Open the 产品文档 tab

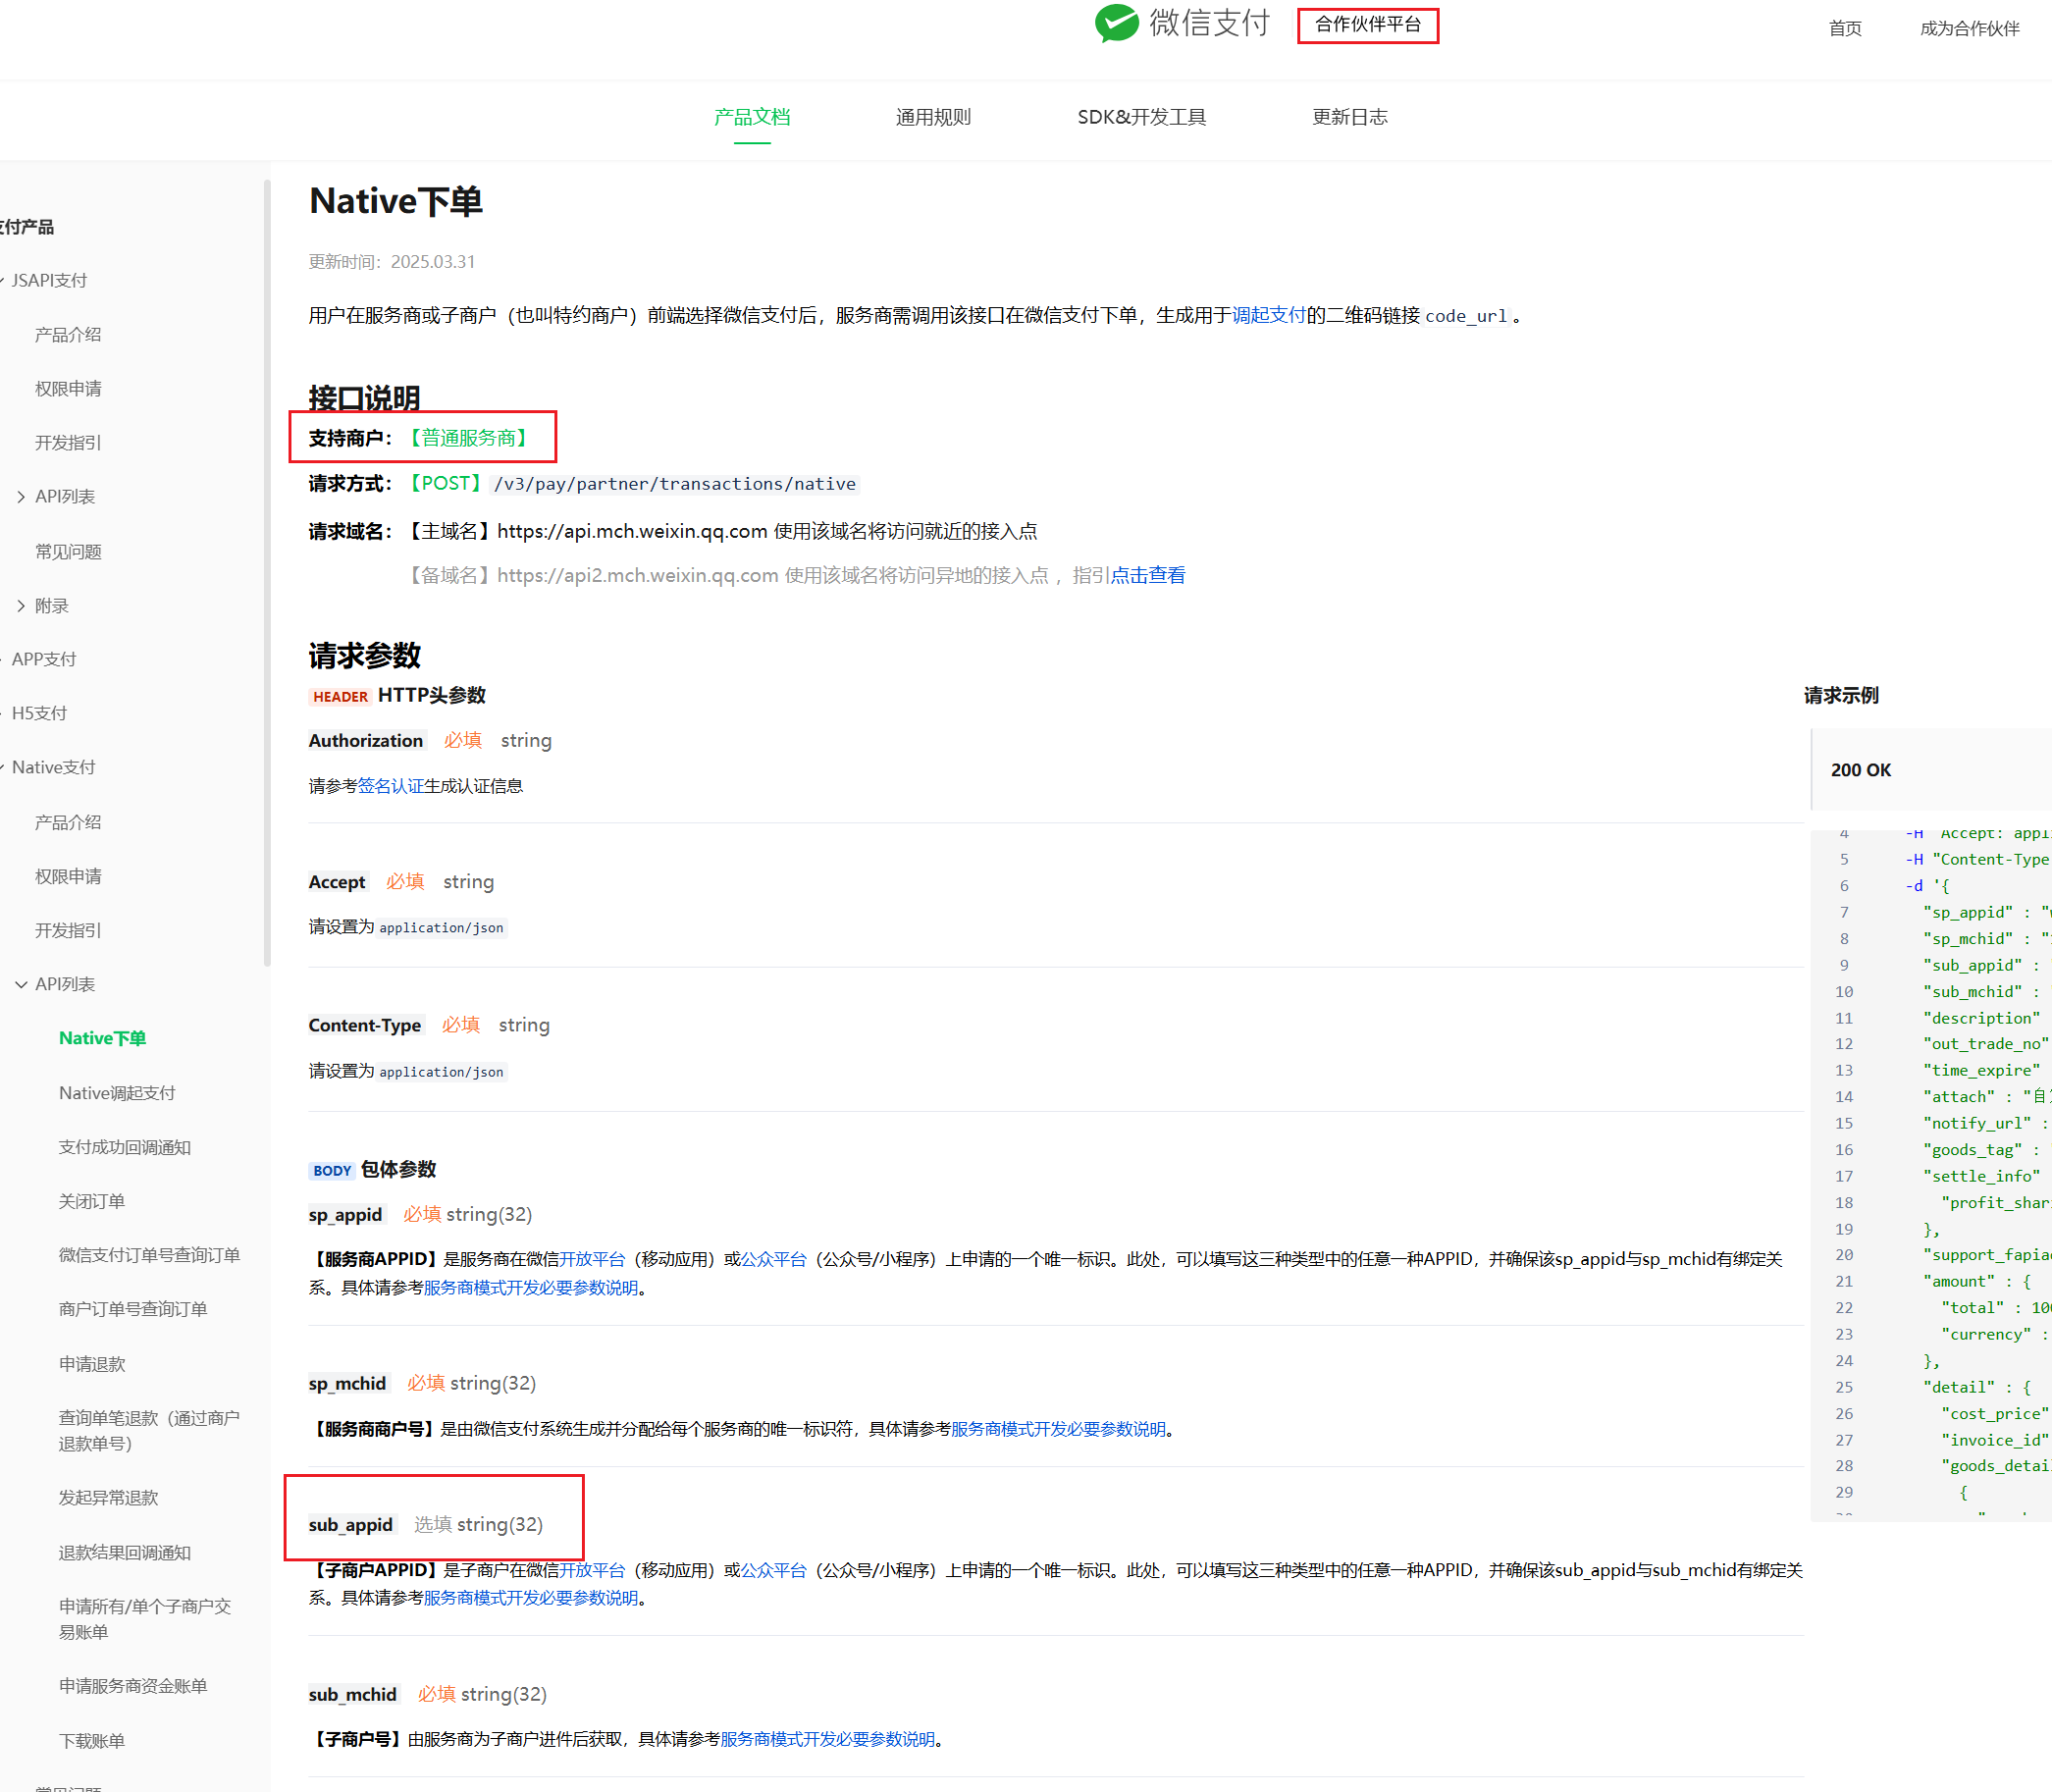tap(752, 117)
